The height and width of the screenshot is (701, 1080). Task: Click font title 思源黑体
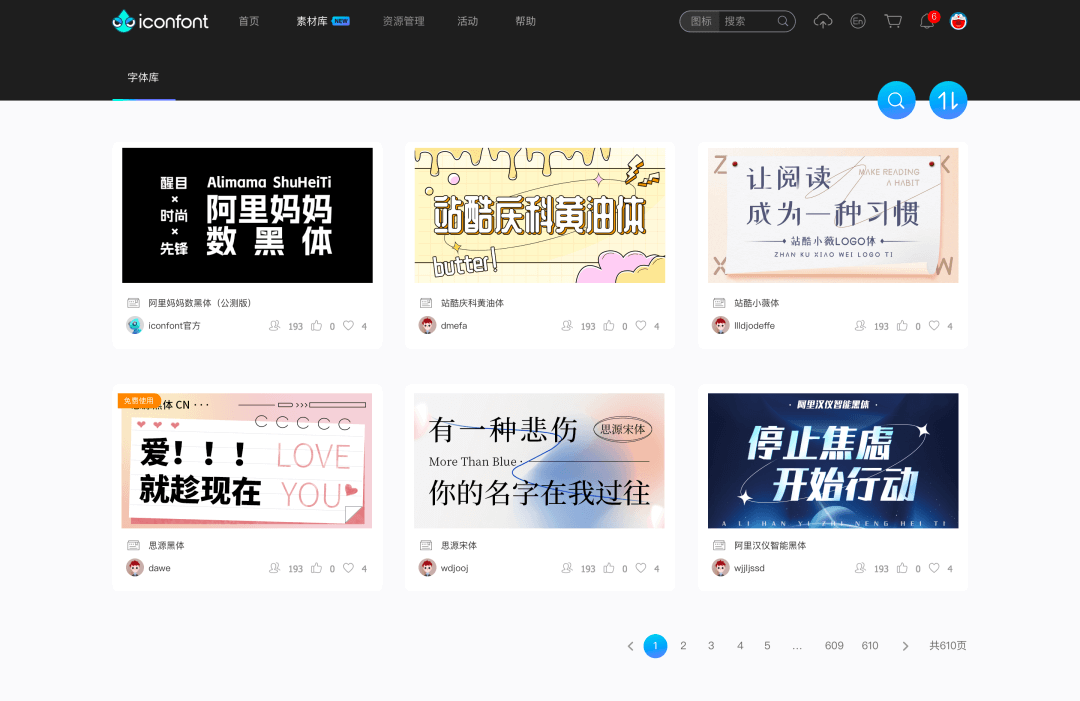coord(166,545)
